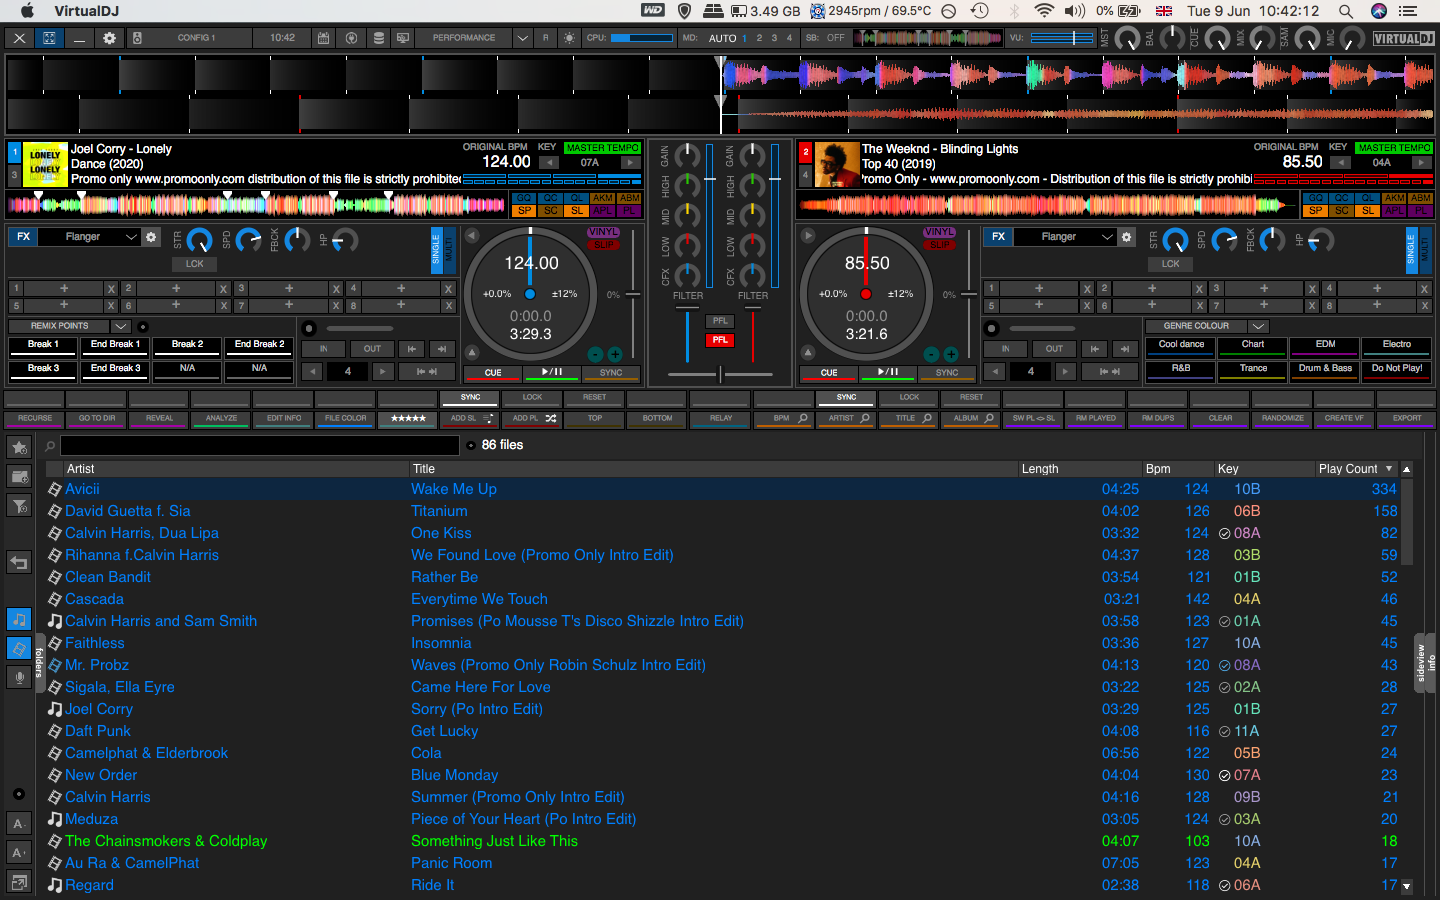1440x900 pixels.
Task: Enable the red PFL button in mixer
Action: (720, 340)
